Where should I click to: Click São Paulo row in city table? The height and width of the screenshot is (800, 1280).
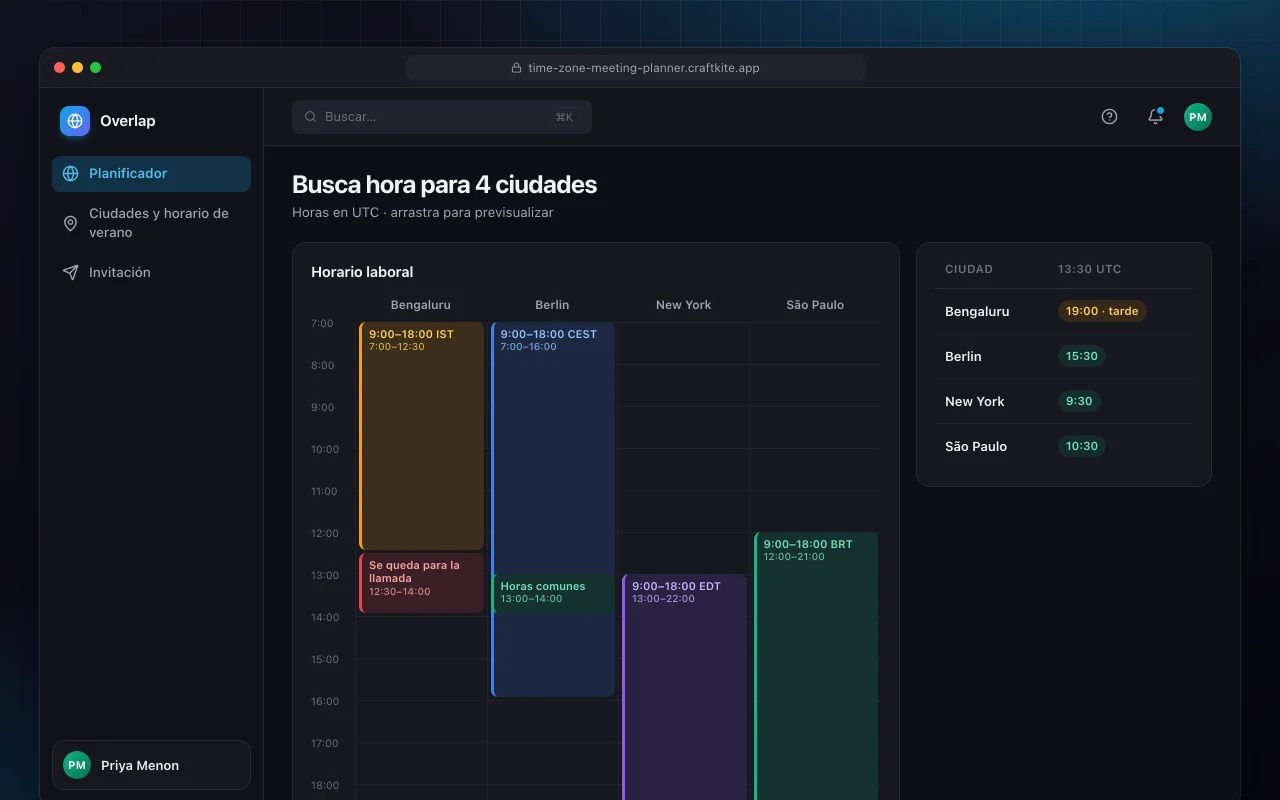1064,446
